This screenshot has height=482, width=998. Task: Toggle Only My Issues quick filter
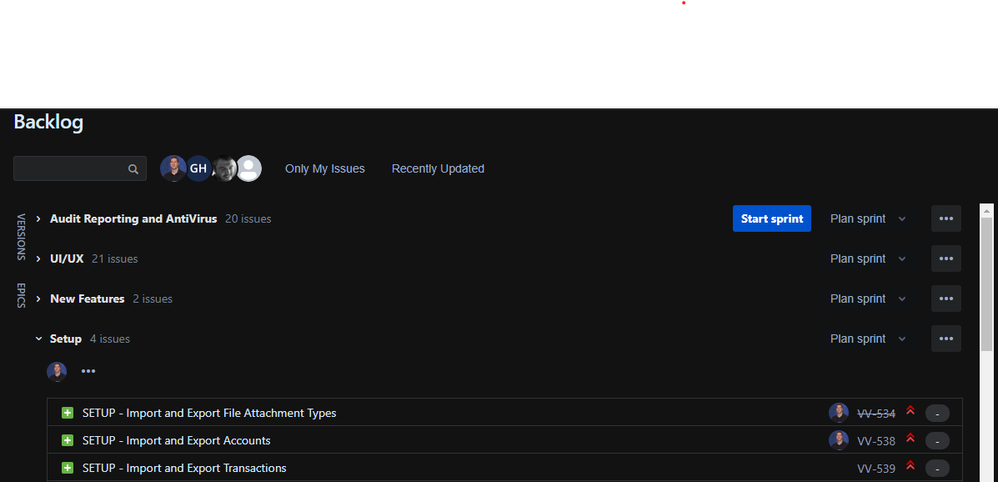[x=325, y=169]
